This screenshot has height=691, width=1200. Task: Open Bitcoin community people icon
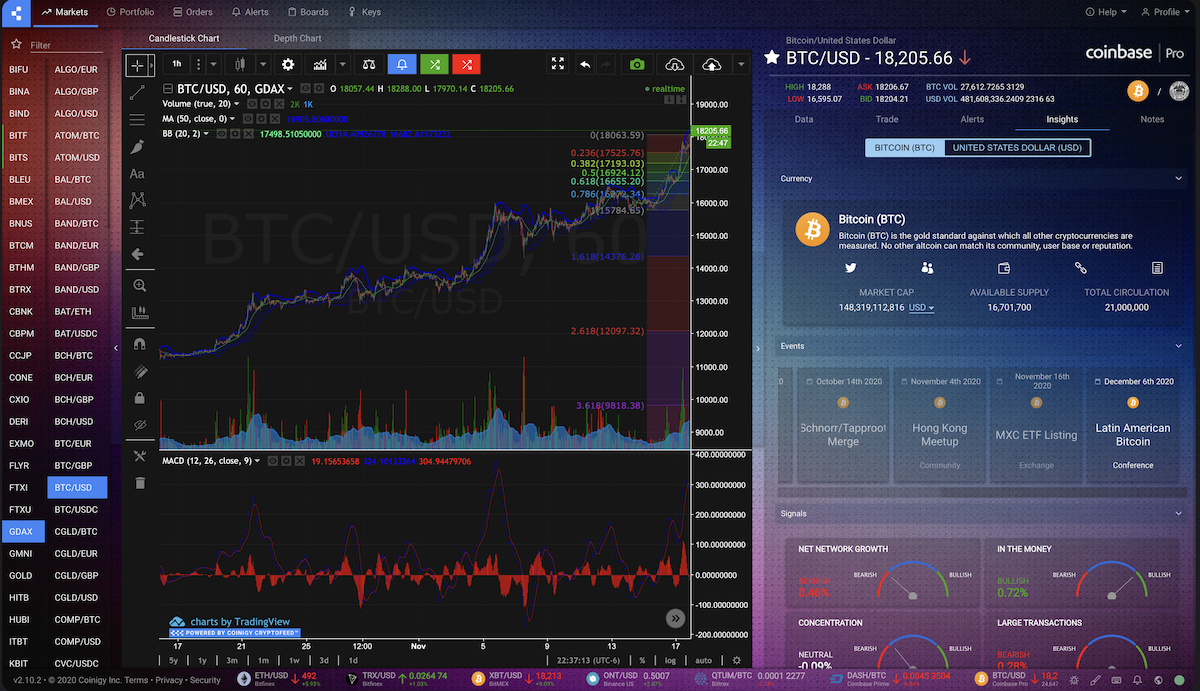pyautogui.click(x=928, y=268)
